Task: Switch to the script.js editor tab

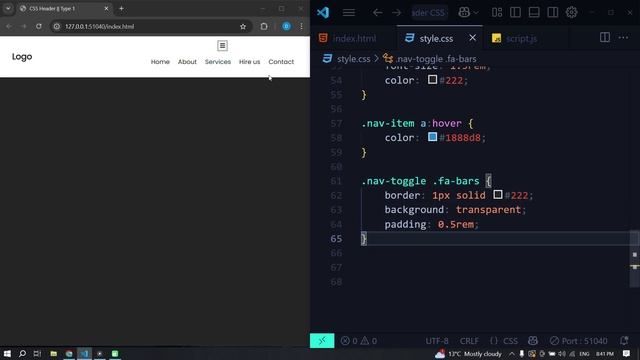Action: tap(521, 38)
